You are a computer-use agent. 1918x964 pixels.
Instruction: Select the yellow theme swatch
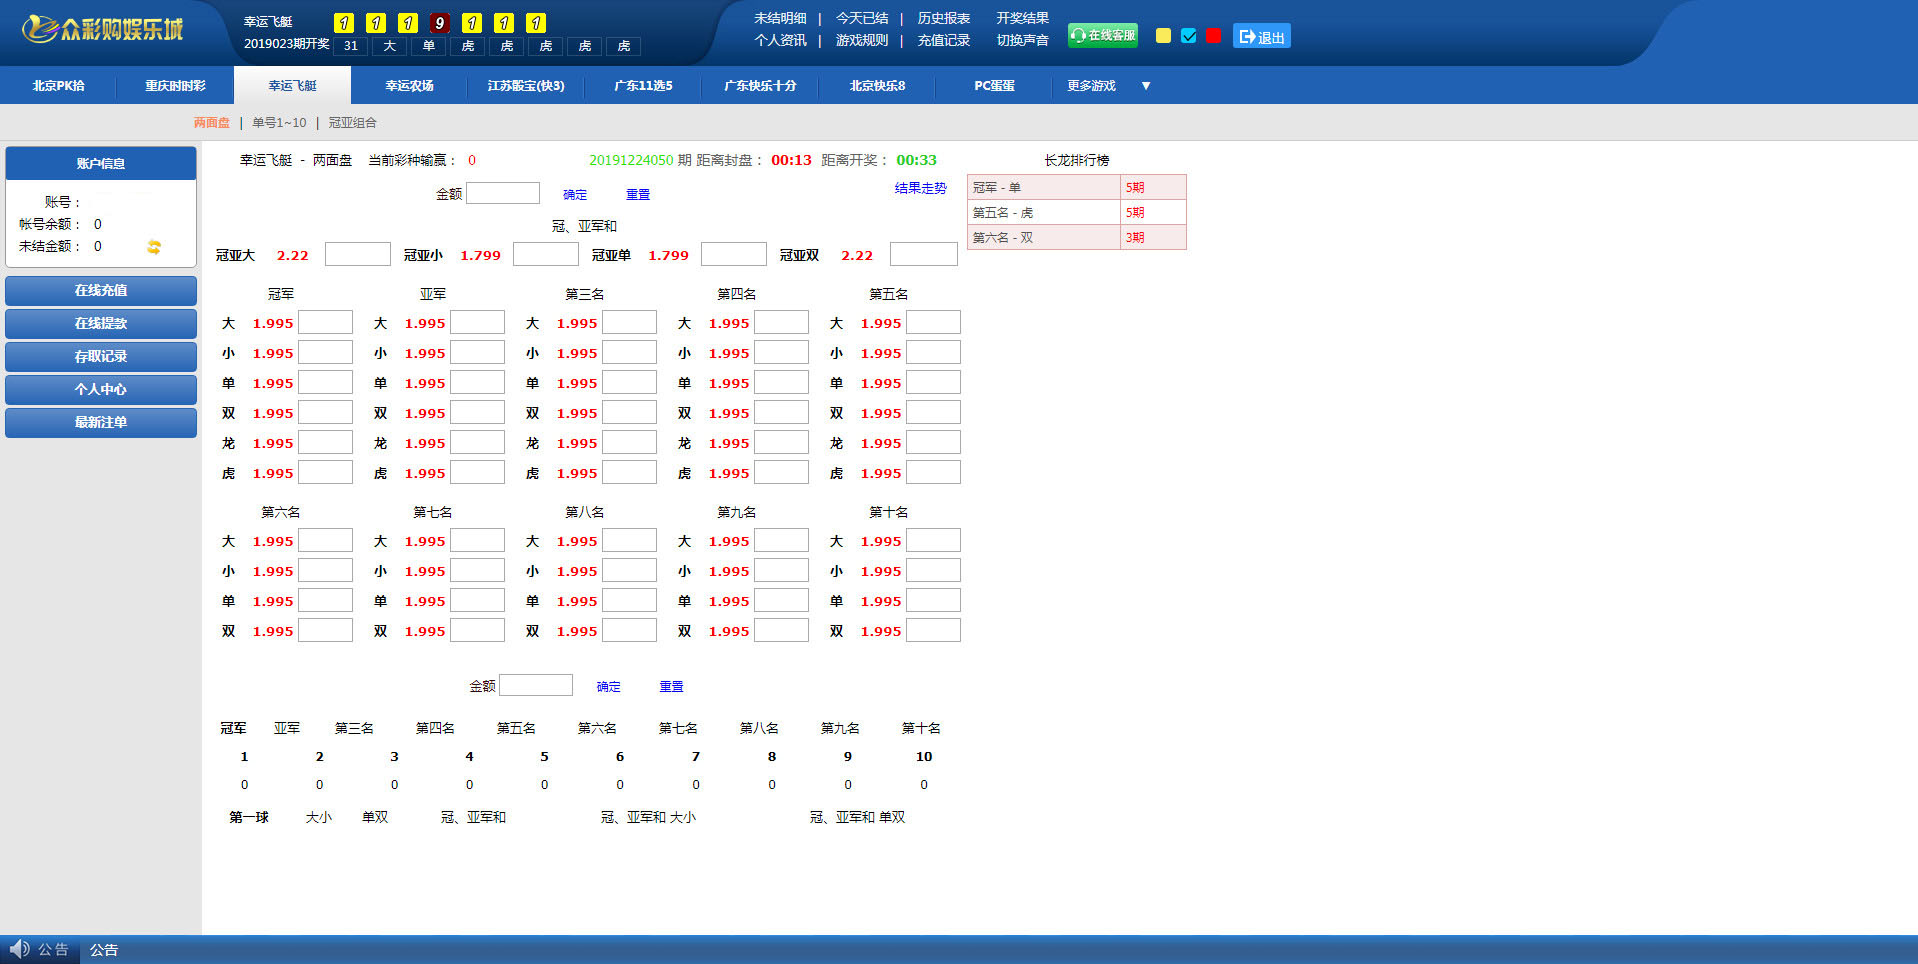coord(1163,36)
